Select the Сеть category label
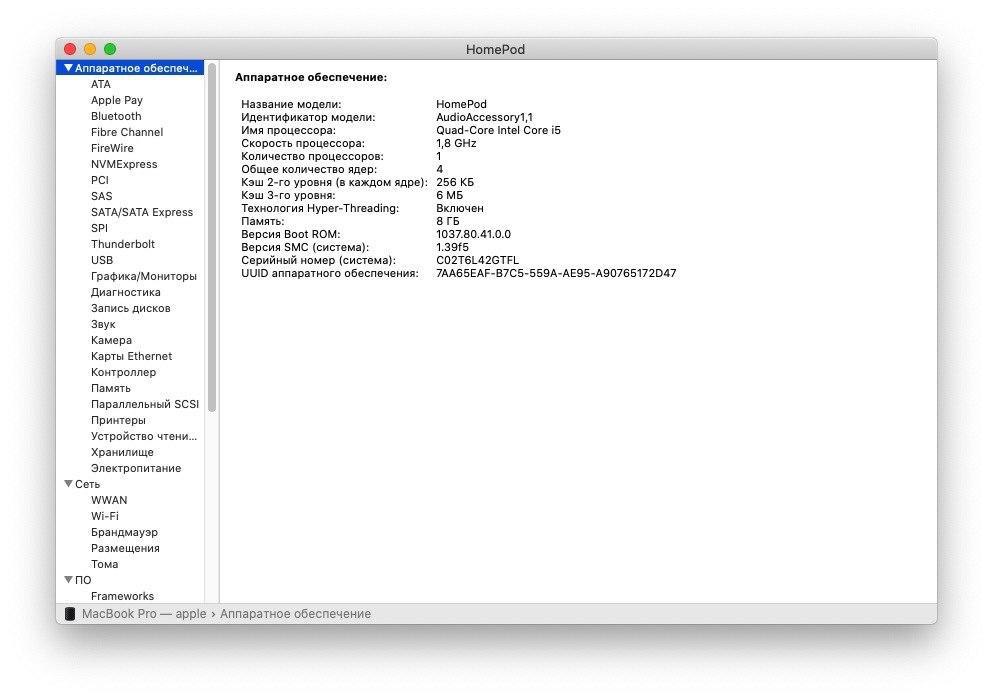The height and width of the screenshot is (698, 993). coord(87,484)
